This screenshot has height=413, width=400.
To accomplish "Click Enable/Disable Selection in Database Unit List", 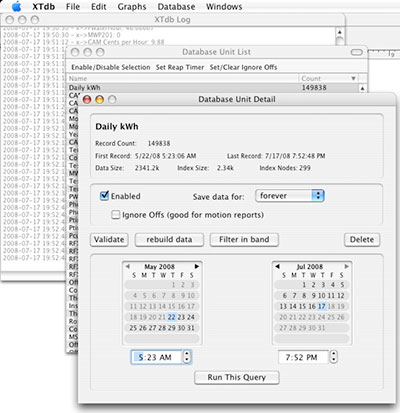I will (111, 67).
